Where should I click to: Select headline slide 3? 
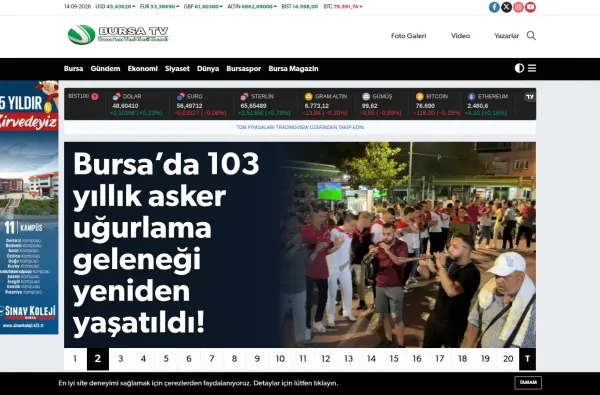pyautogui.click(x=121, y=359)
